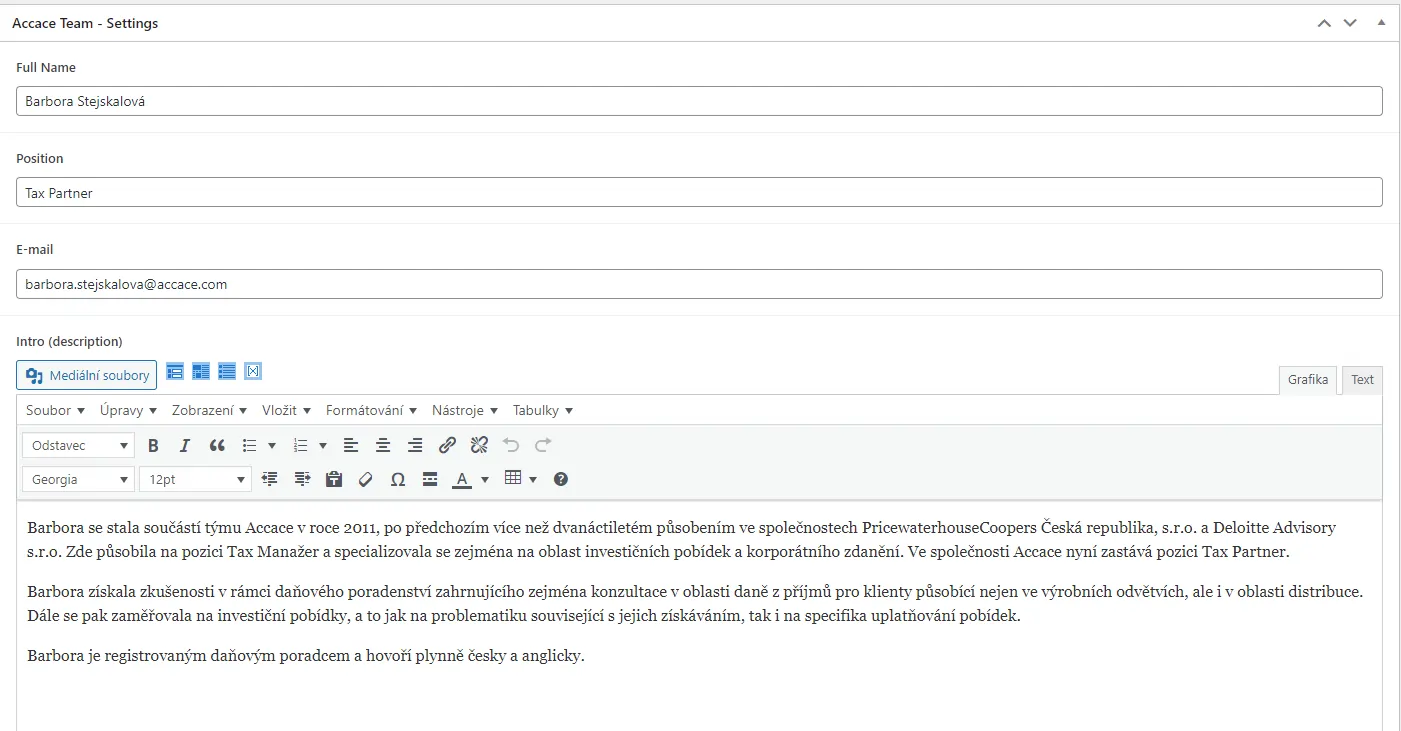The image size is (1401, 731).
Task: Apply italic formatting
Action: point(184,446)
